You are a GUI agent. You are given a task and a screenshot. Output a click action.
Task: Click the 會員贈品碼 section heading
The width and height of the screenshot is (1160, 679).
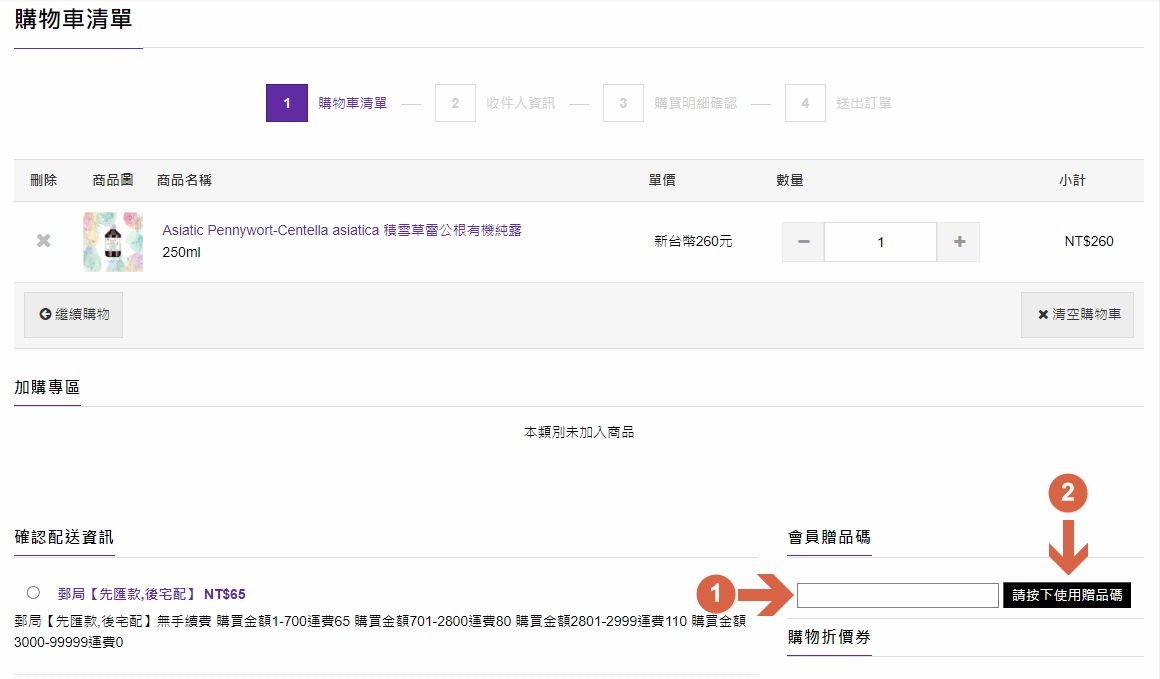[x=829, y=537]
